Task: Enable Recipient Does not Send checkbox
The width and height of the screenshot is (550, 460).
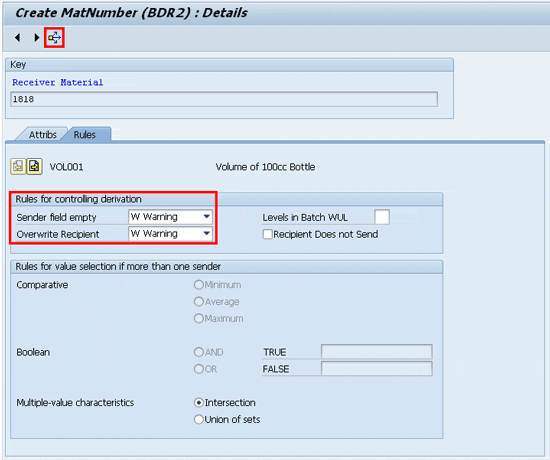Action: [268, 234]
